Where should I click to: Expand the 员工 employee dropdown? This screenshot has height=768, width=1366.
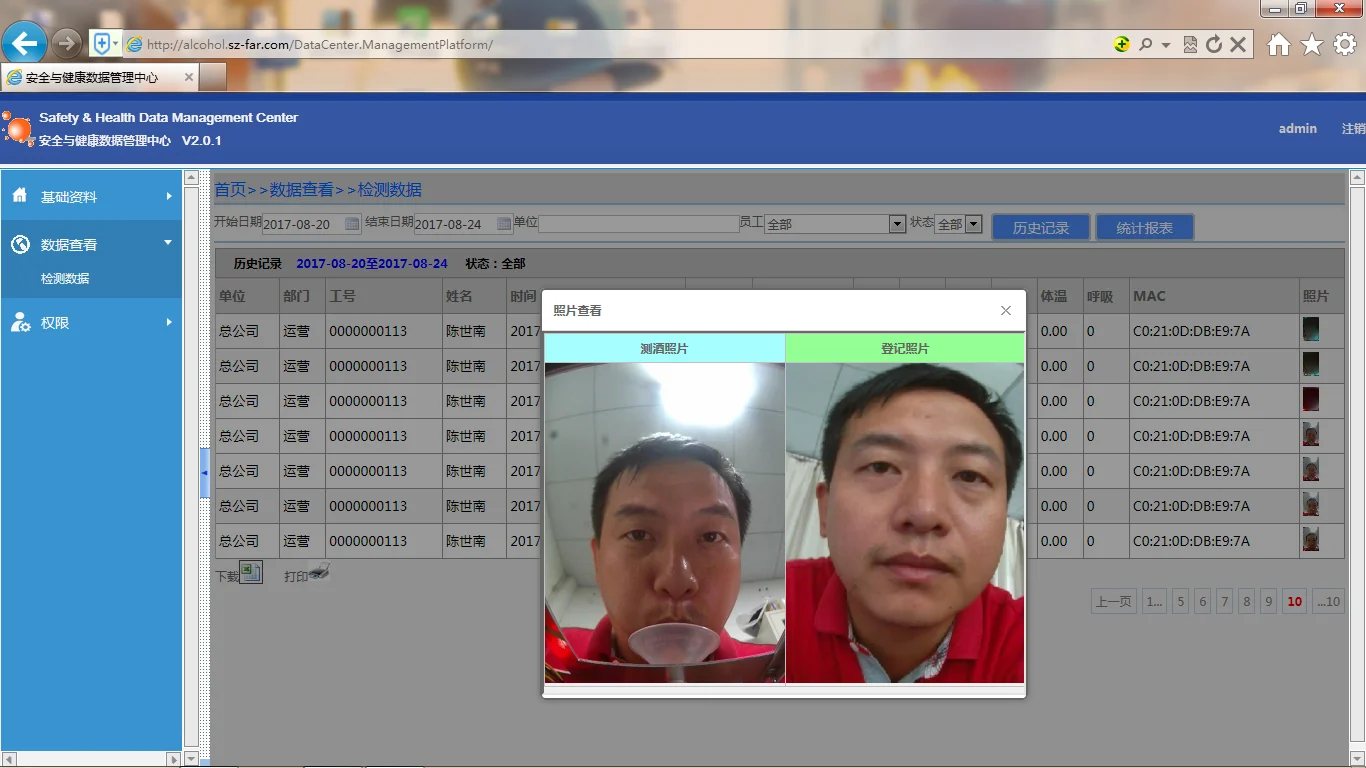pos(897,225)
